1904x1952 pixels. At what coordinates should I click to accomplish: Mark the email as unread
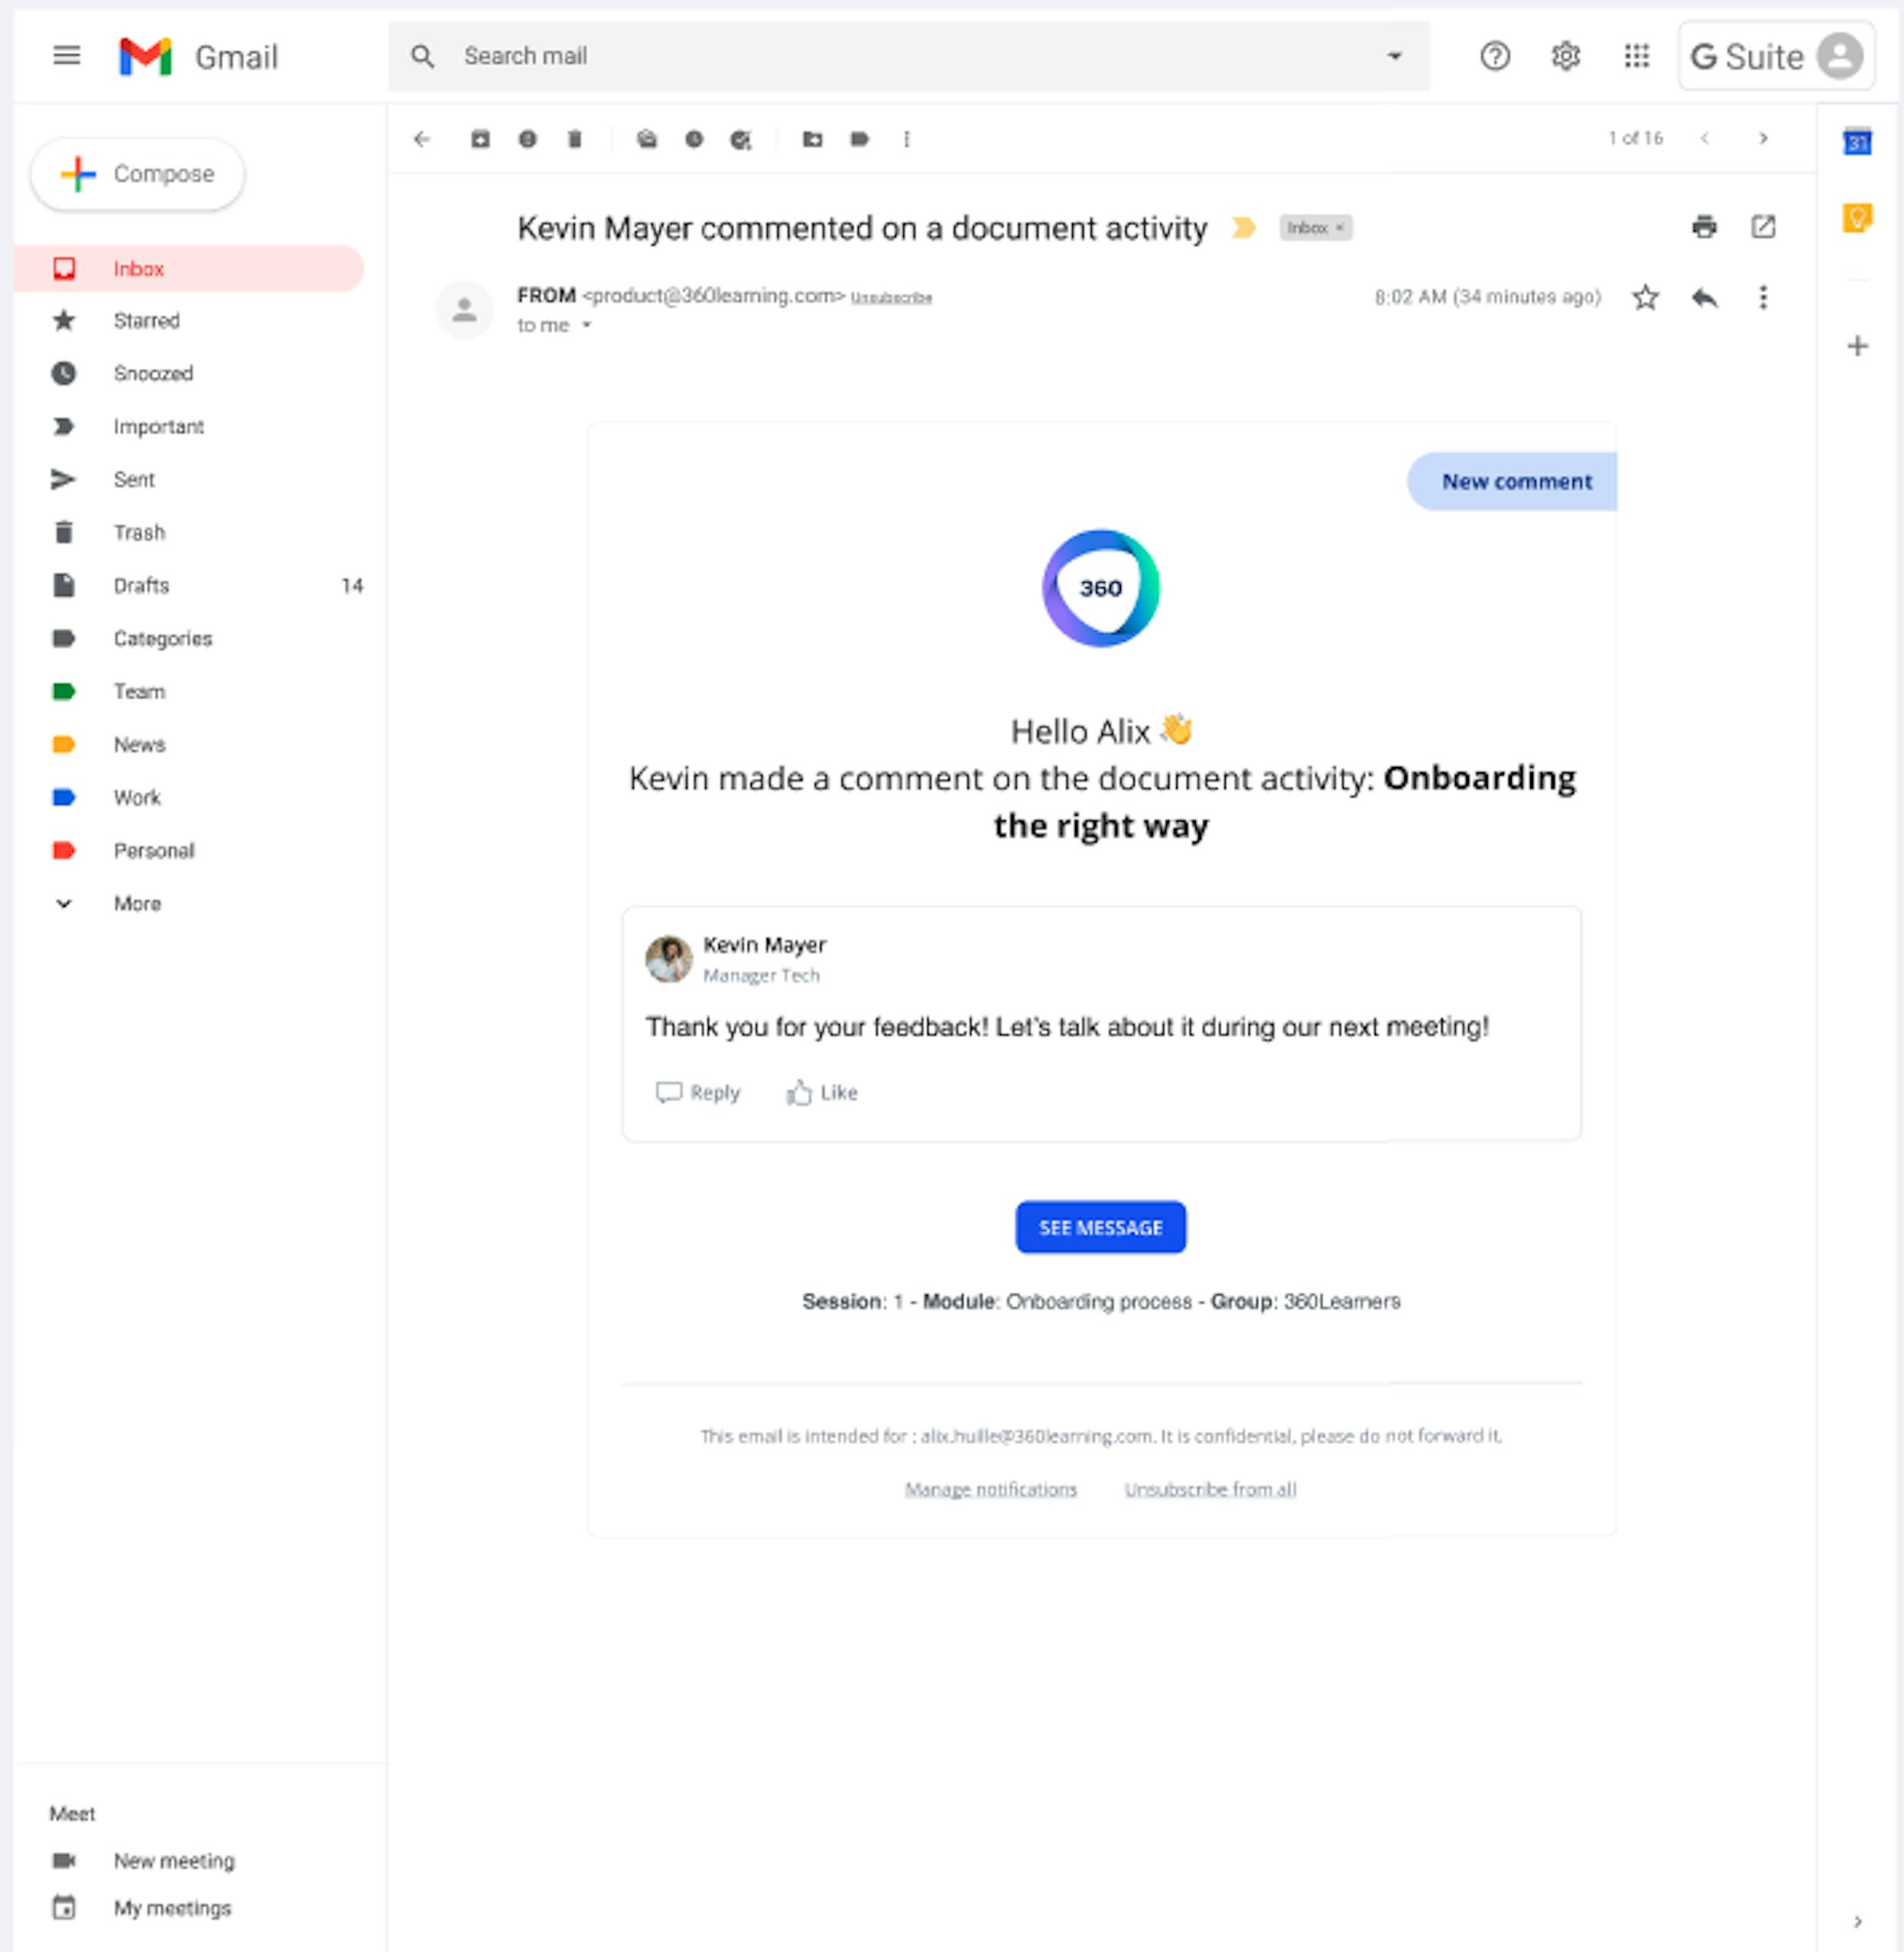(647, 139)
